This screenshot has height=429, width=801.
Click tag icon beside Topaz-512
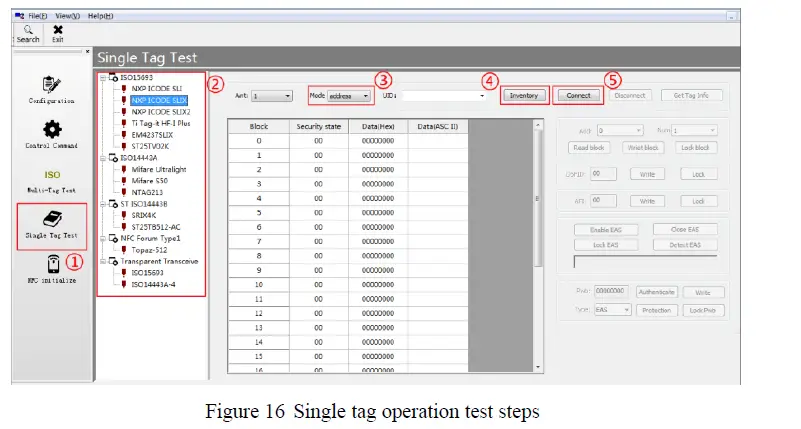[x=123, y=250]
